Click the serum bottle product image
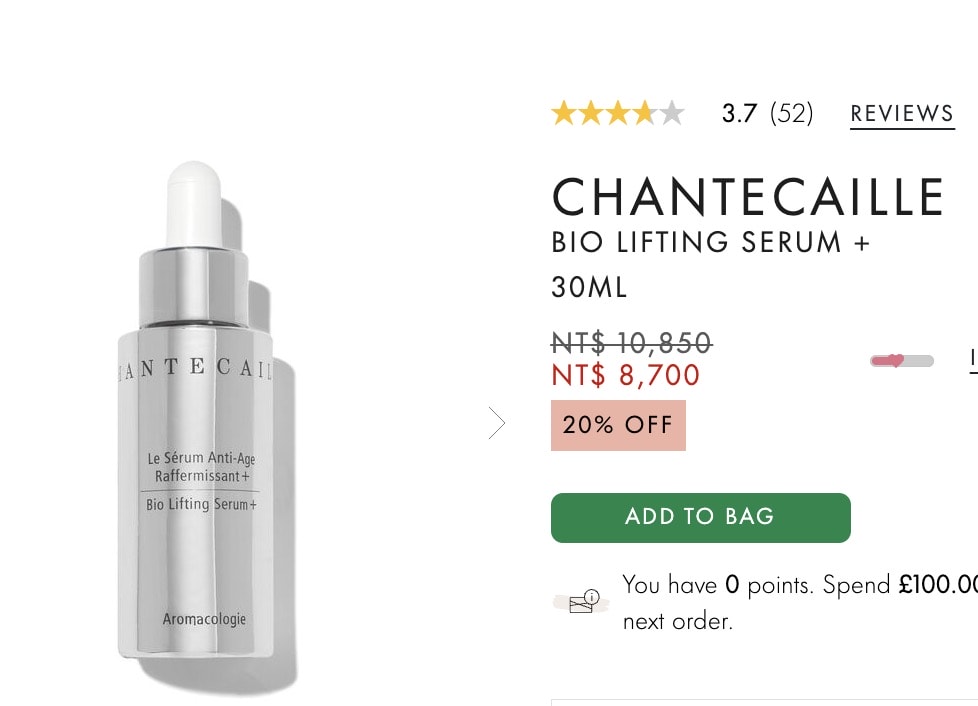This screenshot has height=706, width=978. tap(202, 424)
